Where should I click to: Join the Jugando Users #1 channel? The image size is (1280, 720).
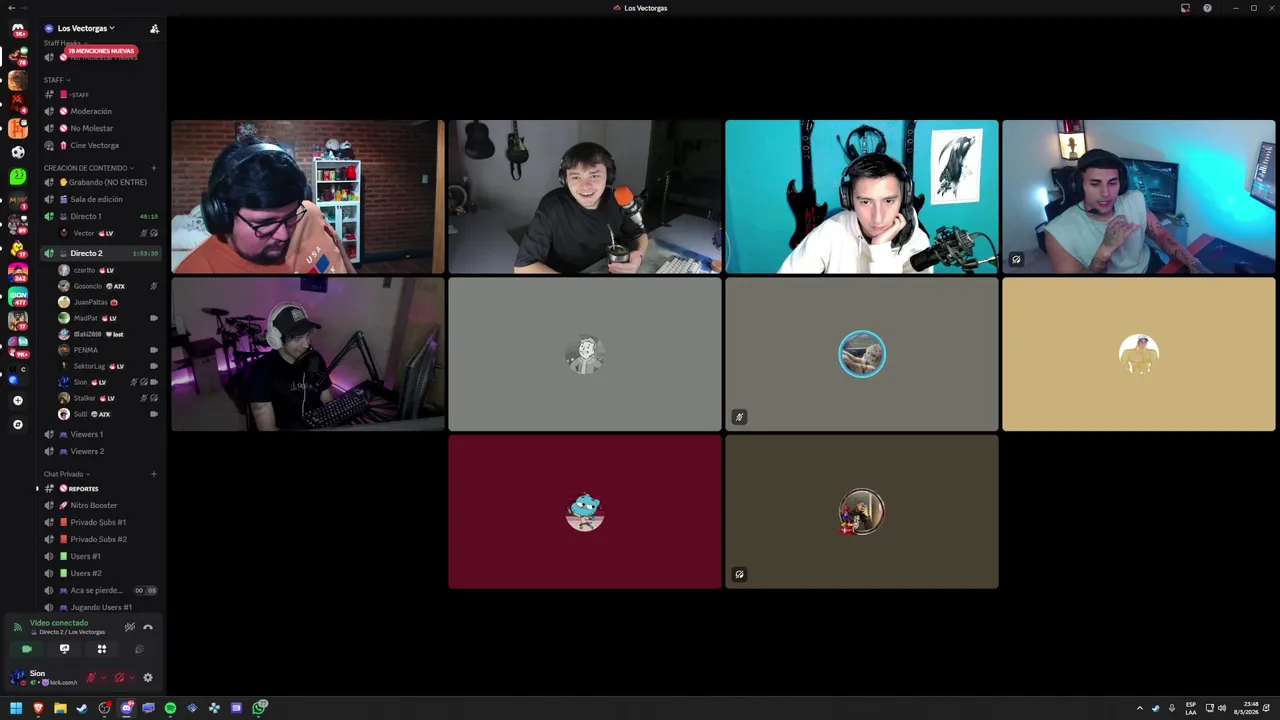(x=100, y=607)
